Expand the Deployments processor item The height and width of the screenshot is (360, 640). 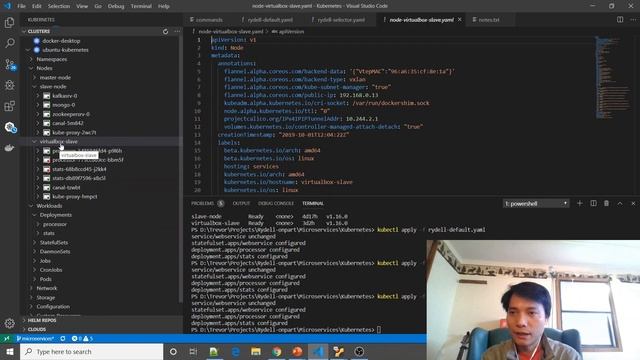pyautogui.click(x=38, y=224)
